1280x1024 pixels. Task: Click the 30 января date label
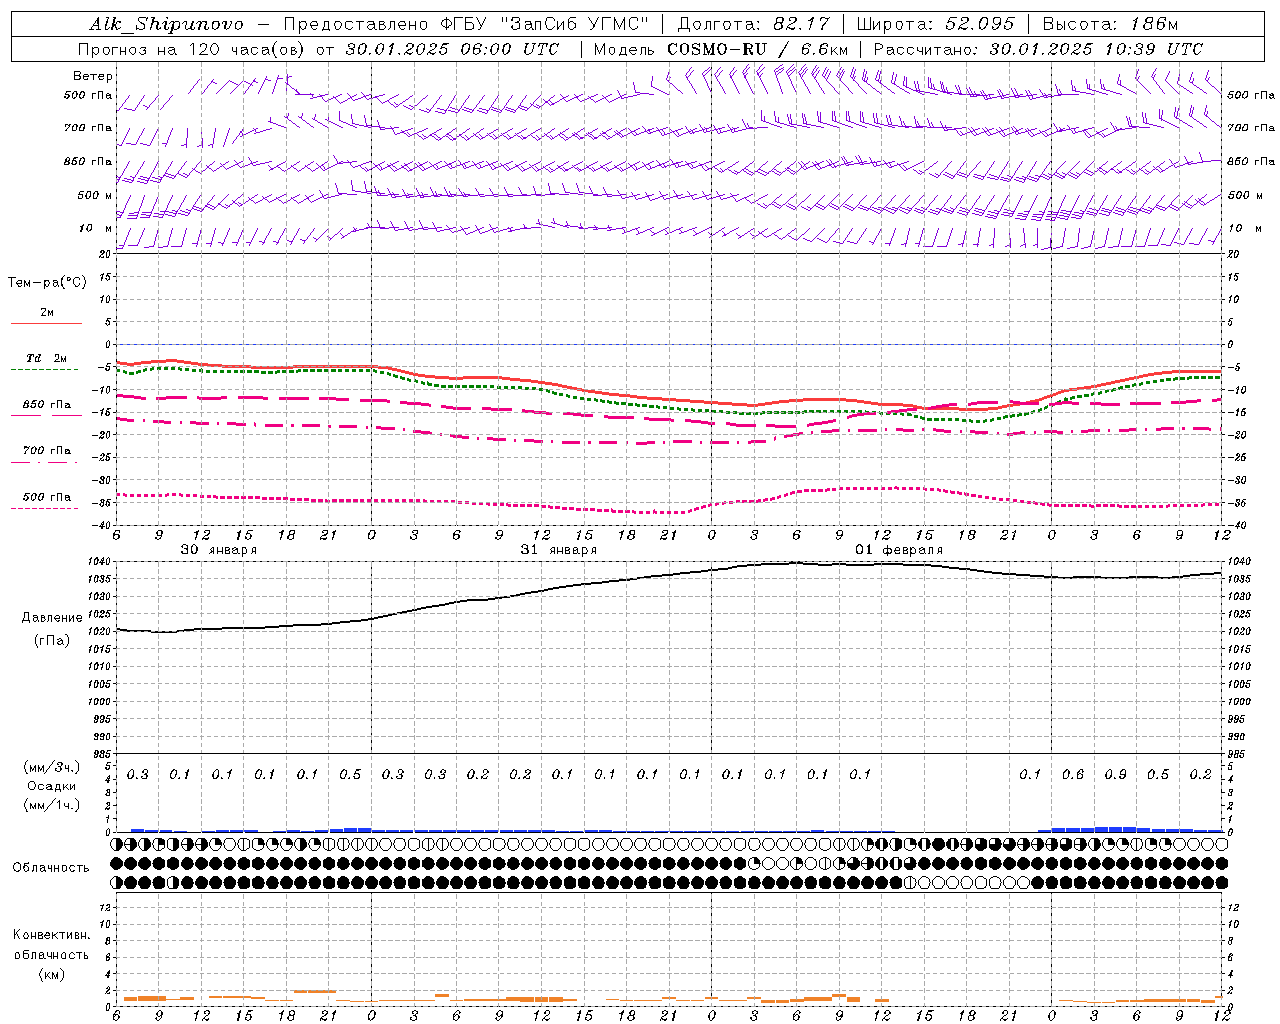[x=218, y=550]
